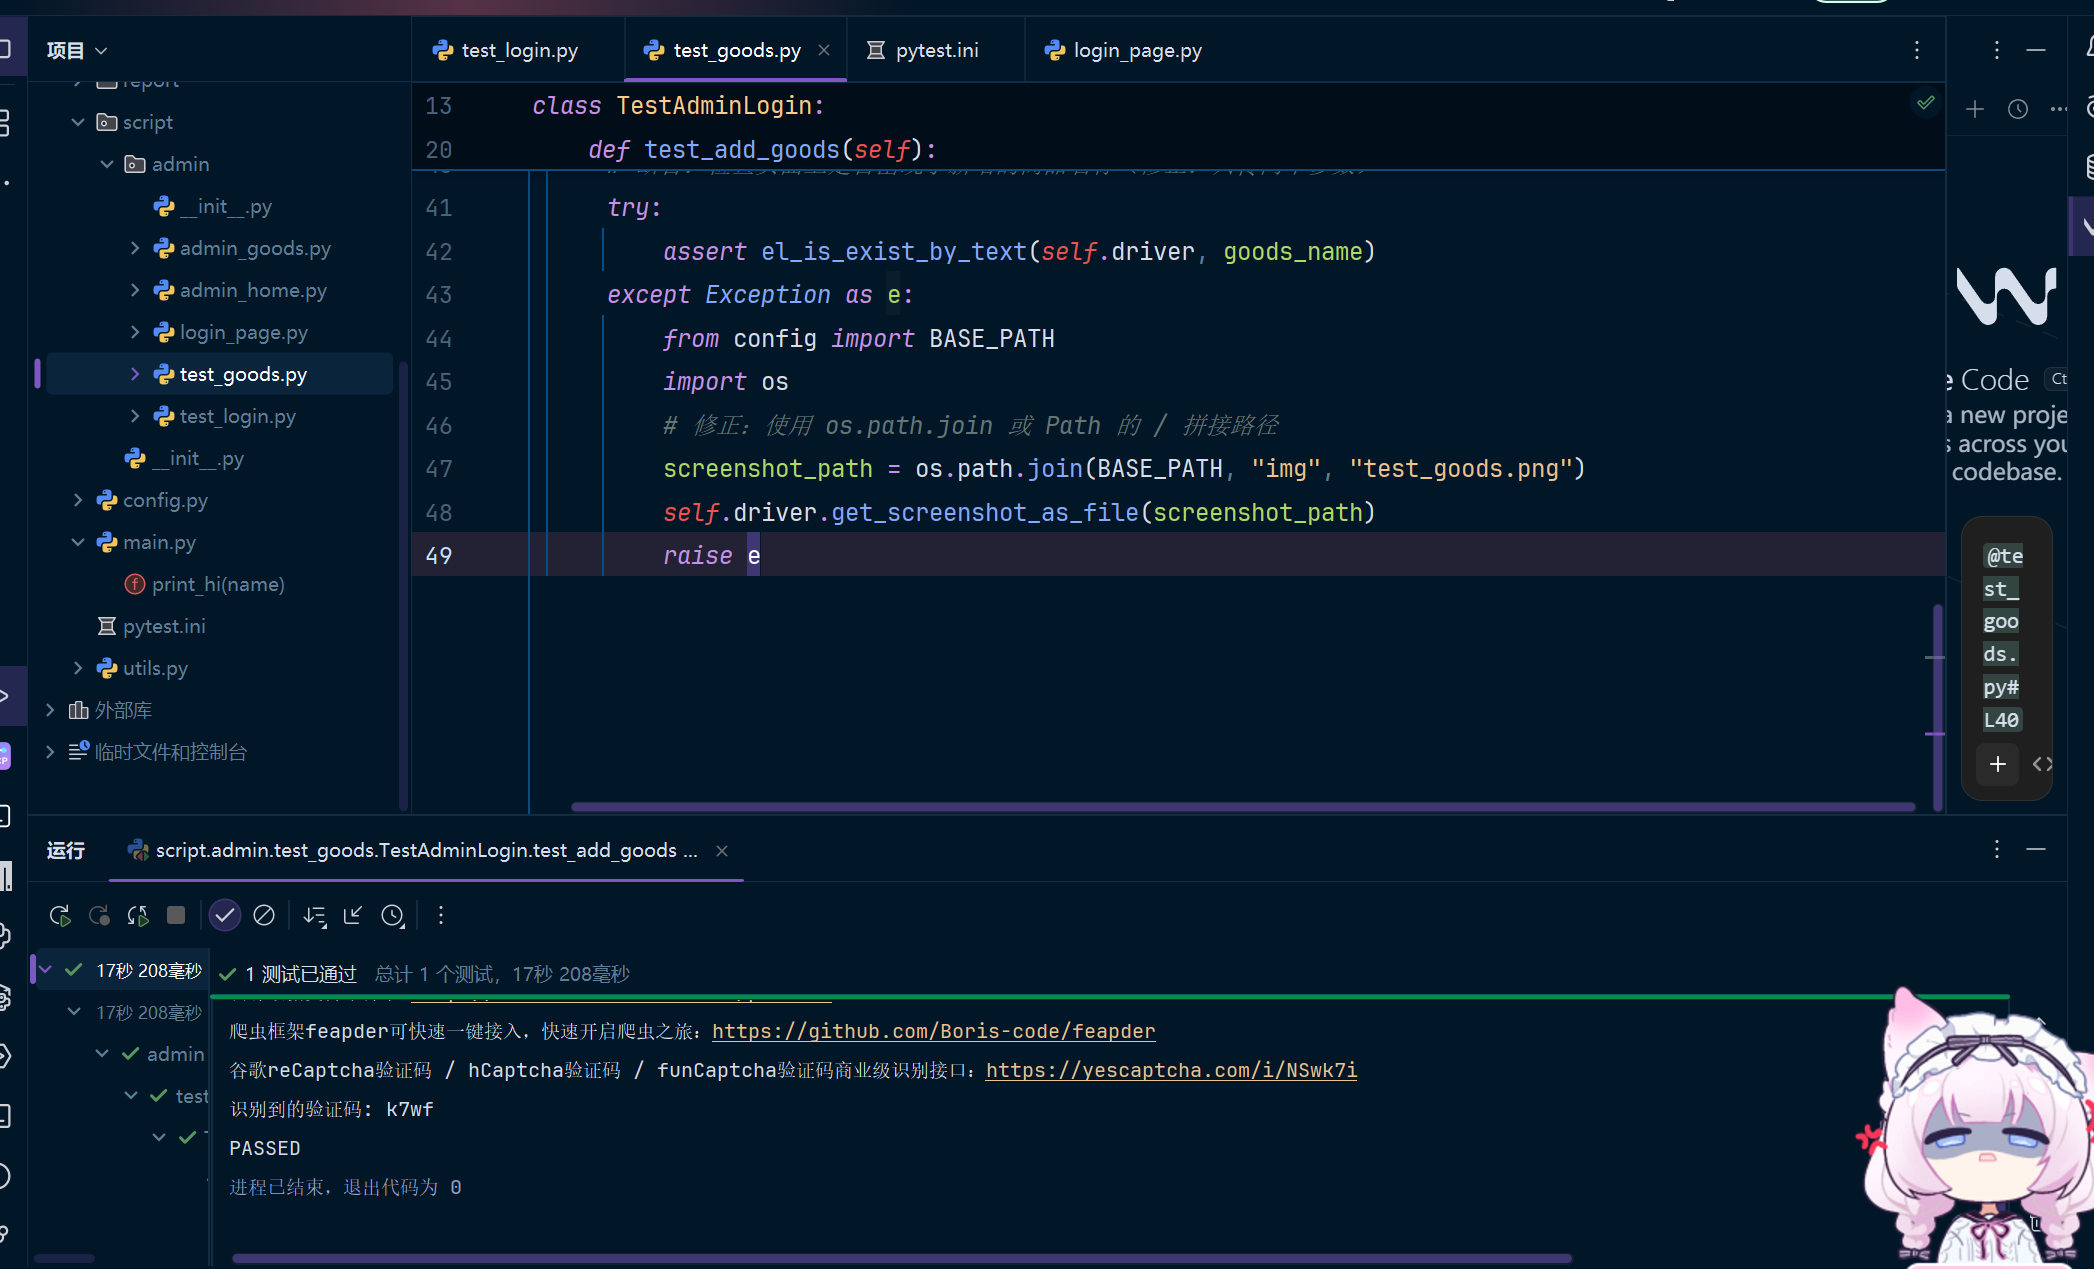2094x1269 pixels.
Task: Open more run toolbar options
Action: [441, 915]
